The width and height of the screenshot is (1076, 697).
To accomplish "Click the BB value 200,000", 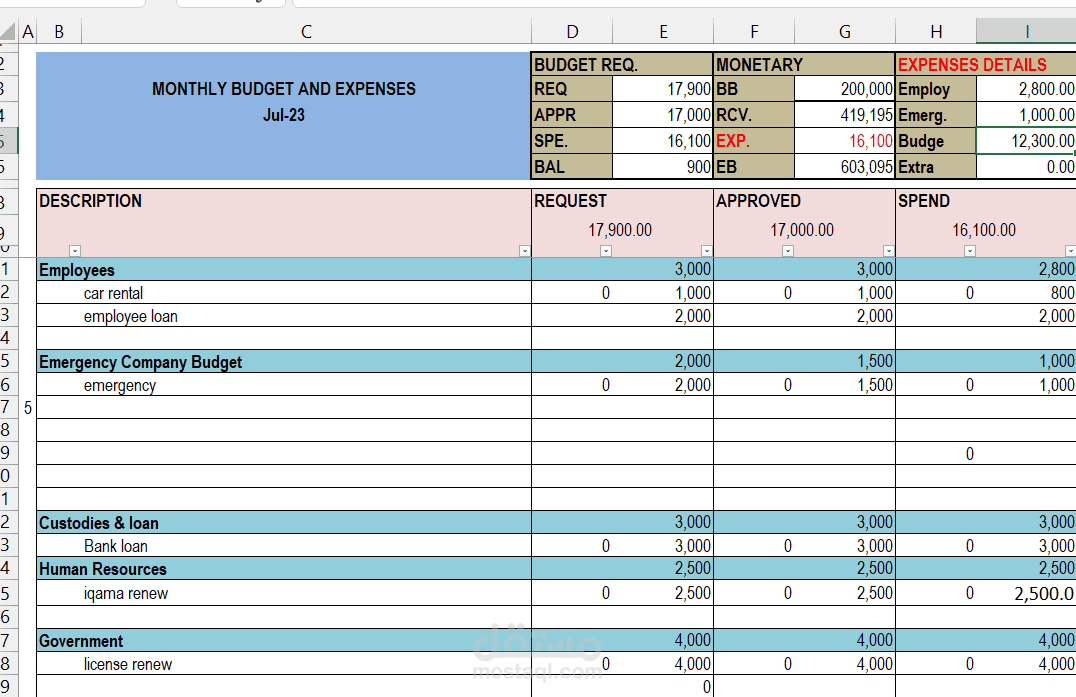I will tap(844, 89).
